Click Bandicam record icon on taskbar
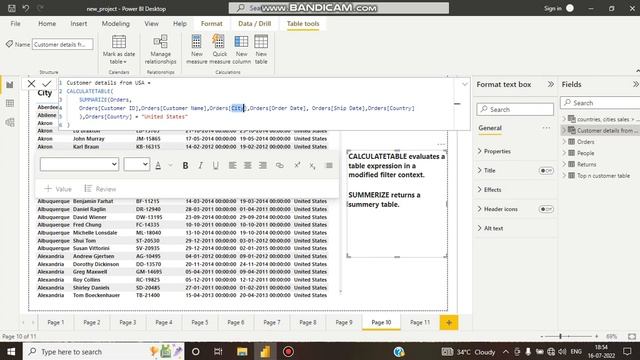Screen dimensions: 640x360 288,351
